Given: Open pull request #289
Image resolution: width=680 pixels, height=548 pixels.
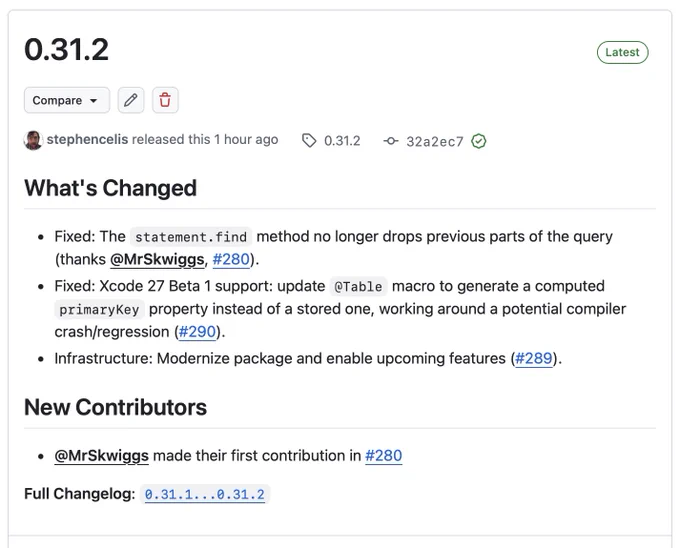Looking at the screenshot, I should [533, 359].
